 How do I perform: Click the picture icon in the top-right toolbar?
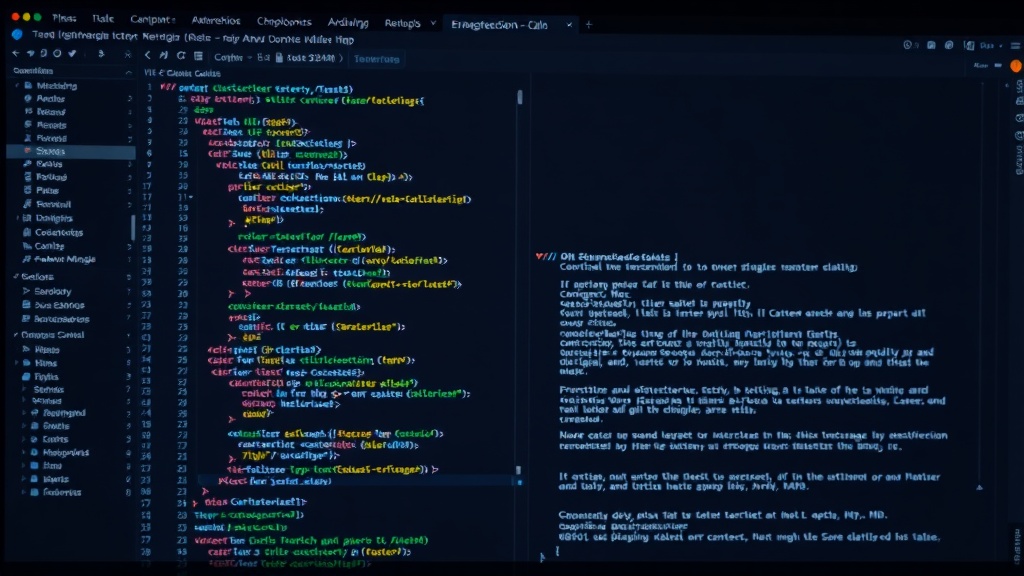click(x=931, y=45)
